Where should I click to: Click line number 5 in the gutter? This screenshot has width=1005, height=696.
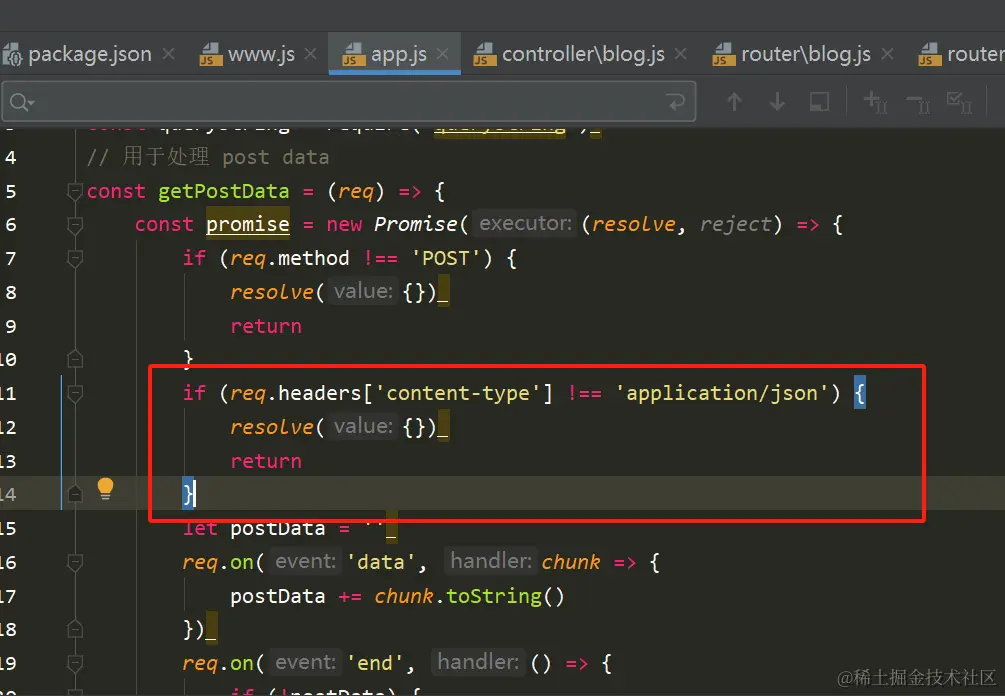tap(10, 191)
